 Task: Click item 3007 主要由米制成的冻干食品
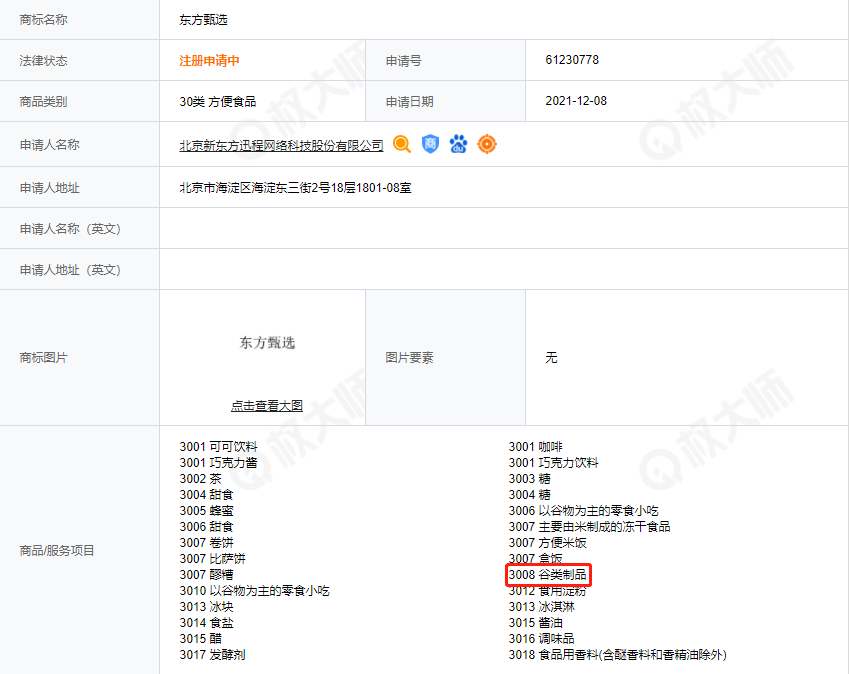[x=589, y=526]
